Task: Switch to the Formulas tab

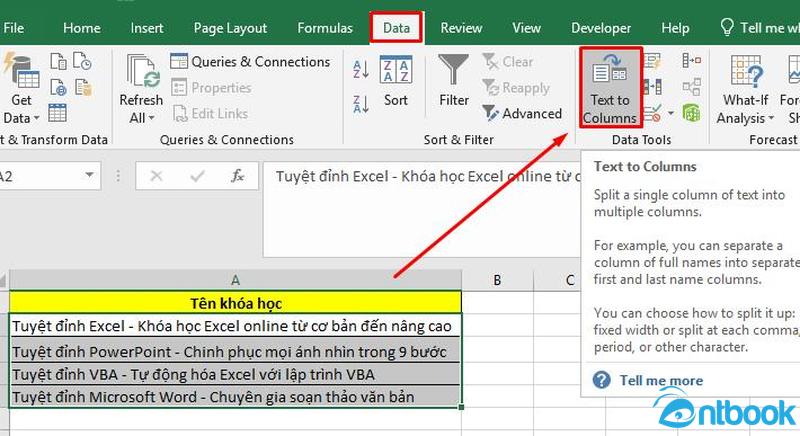Action: (x=325, y=28)
